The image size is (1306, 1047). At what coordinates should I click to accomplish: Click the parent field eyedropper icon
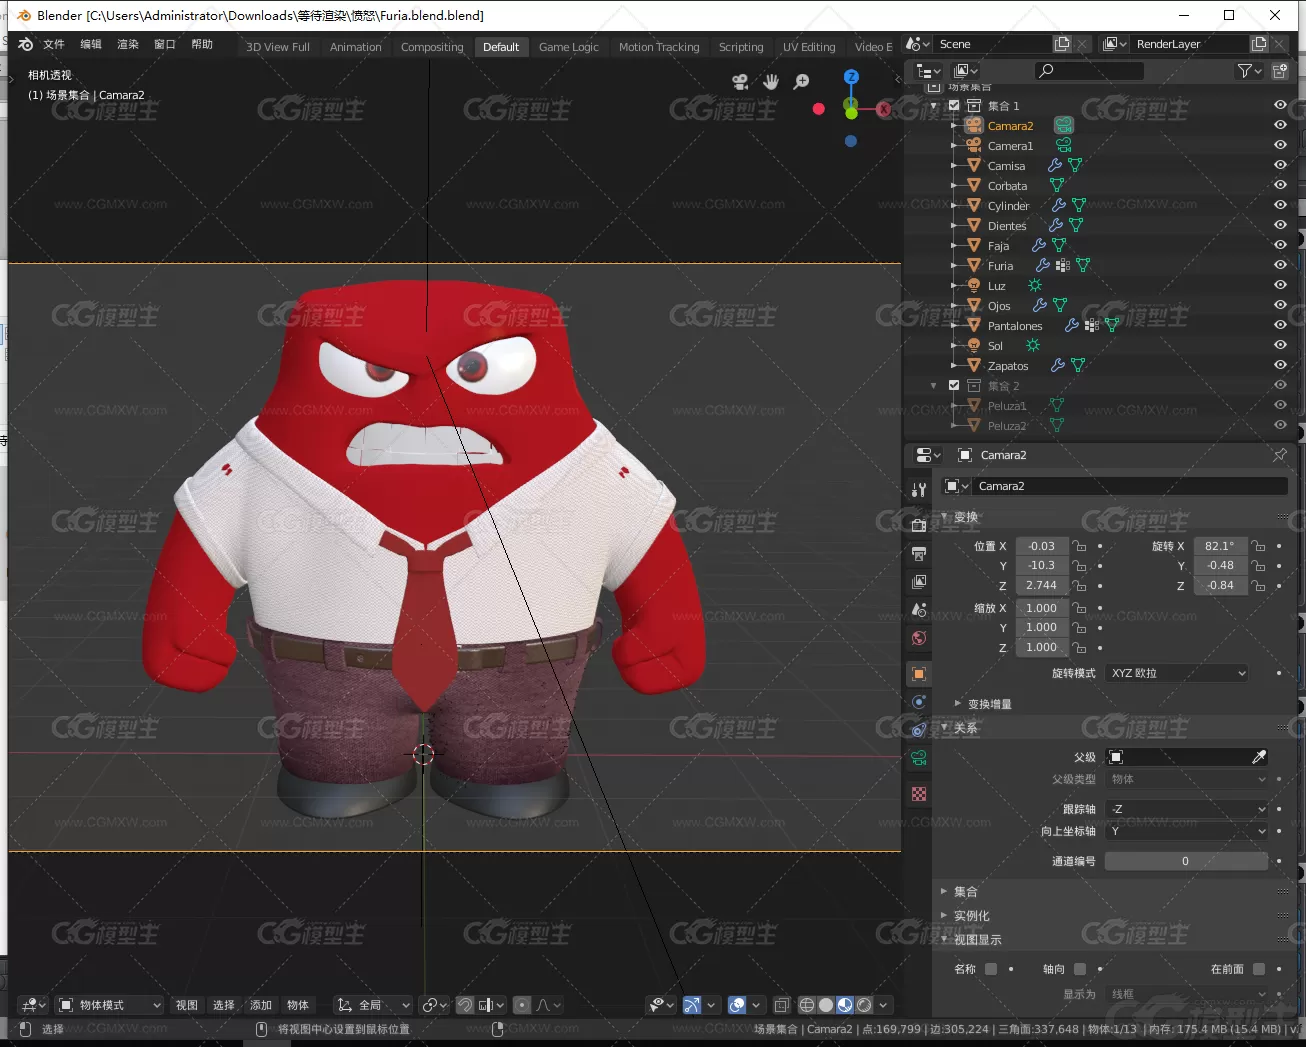(1260, 757)
